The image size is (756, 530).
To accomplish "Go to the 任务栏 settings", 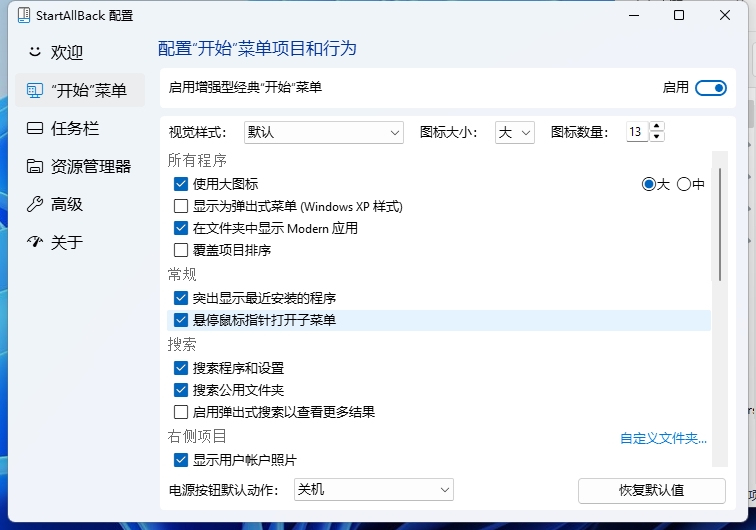I will coord(75,128).
